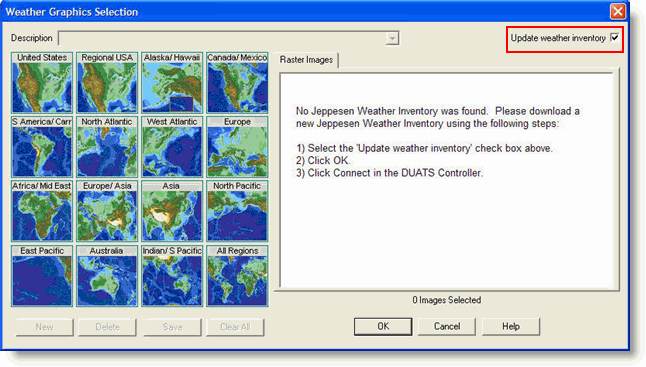
Task: Click the New button
Action: tap(44, 327)
